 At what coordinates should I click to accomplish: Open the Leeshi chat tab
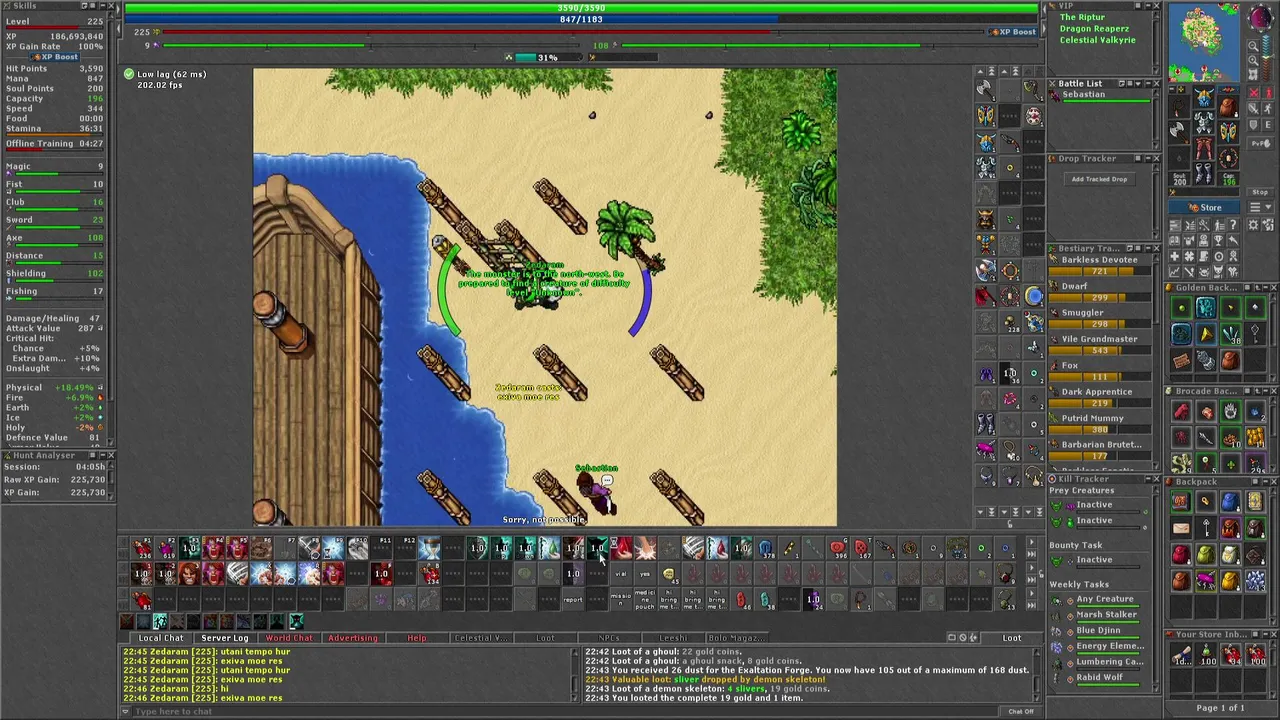[673, 638]
